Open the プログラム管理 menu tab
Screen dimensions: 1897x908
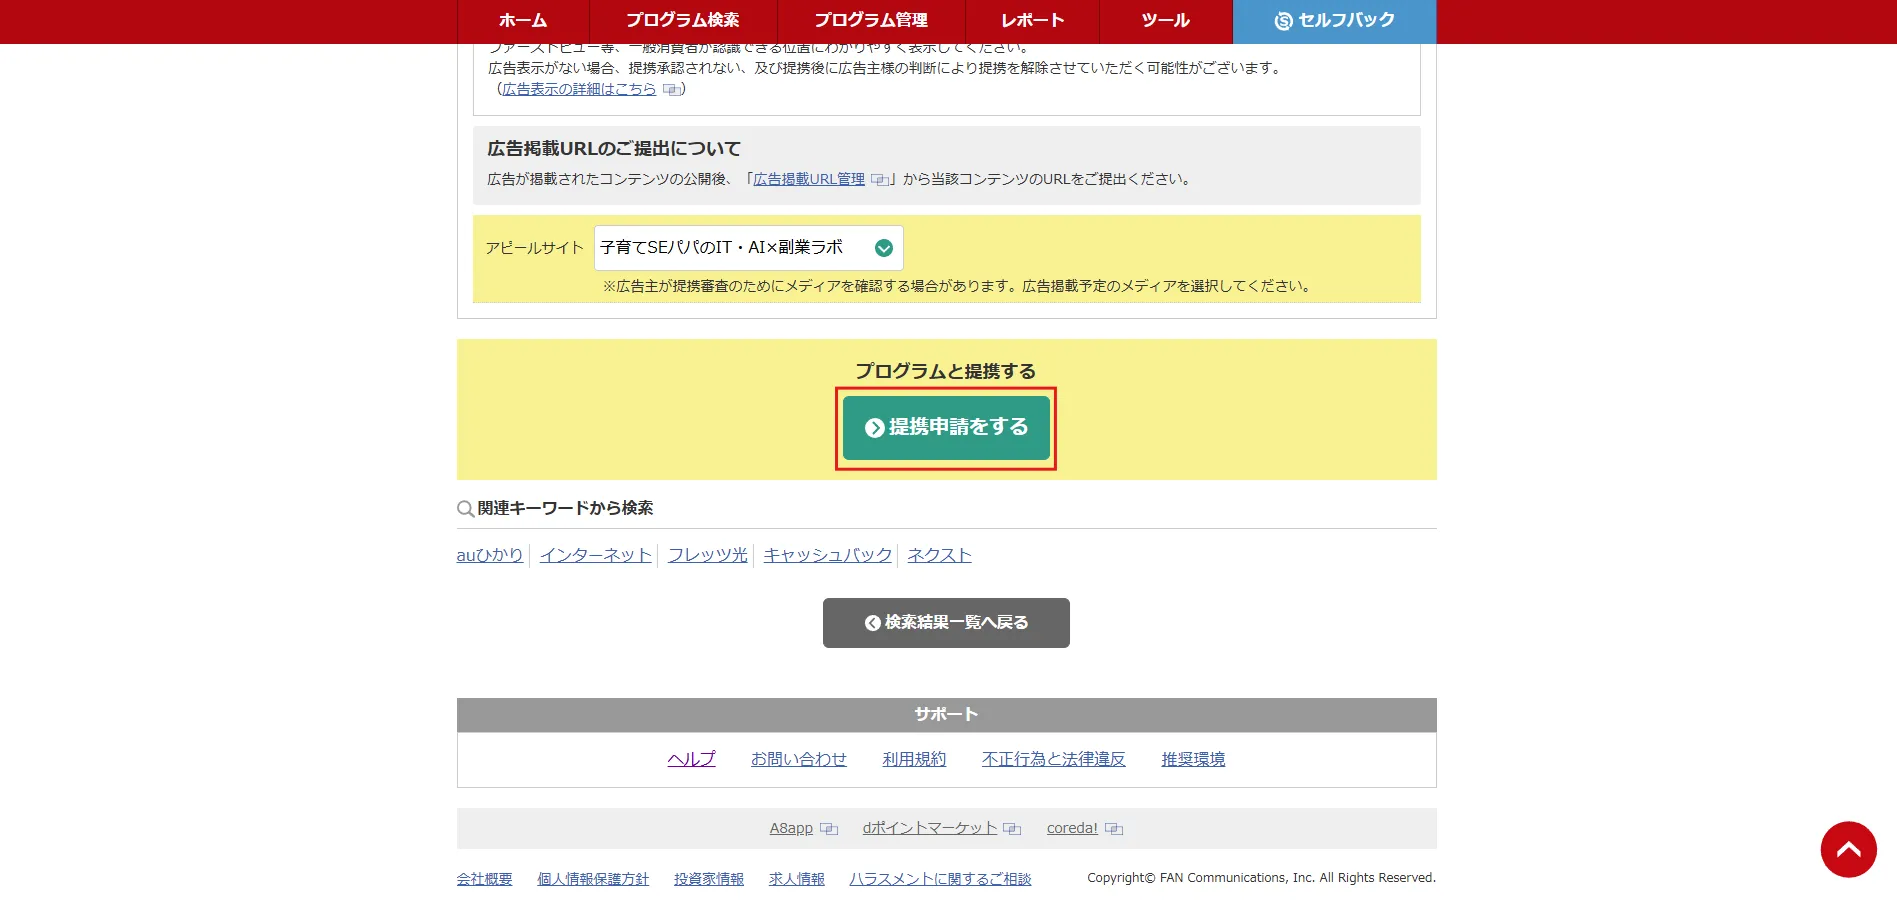point(871,21)
